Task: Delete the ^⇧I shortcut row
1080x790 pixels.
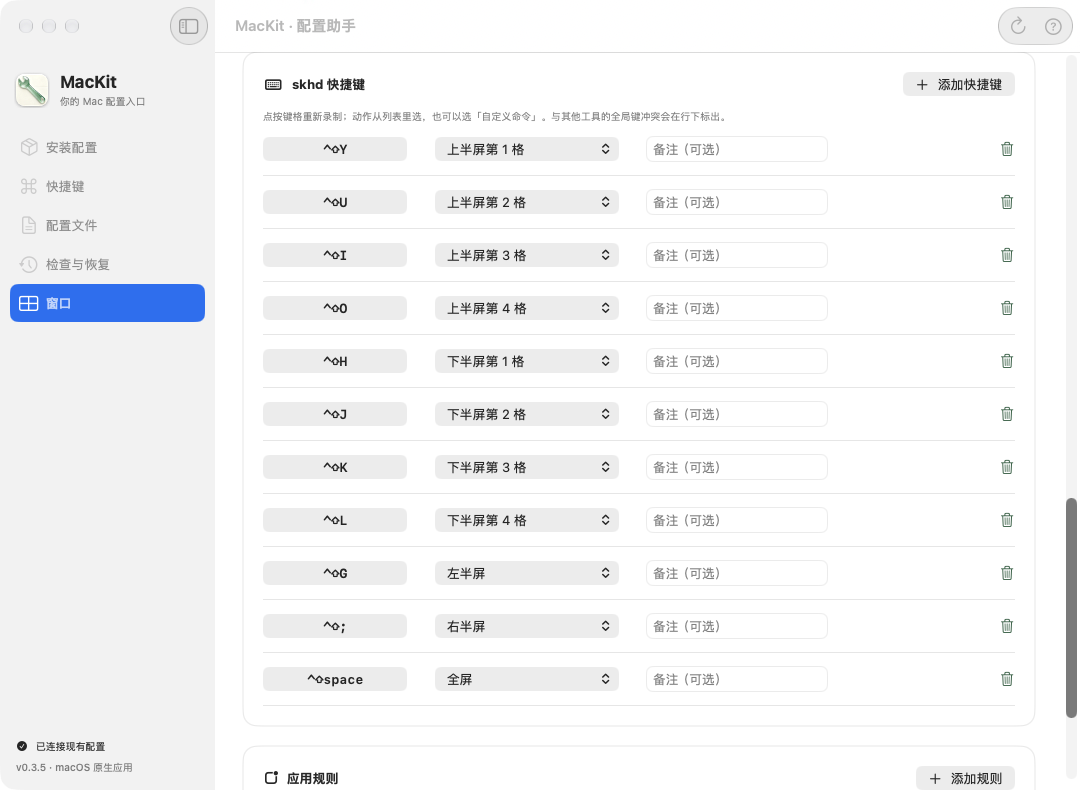Action: [1007, 255]
